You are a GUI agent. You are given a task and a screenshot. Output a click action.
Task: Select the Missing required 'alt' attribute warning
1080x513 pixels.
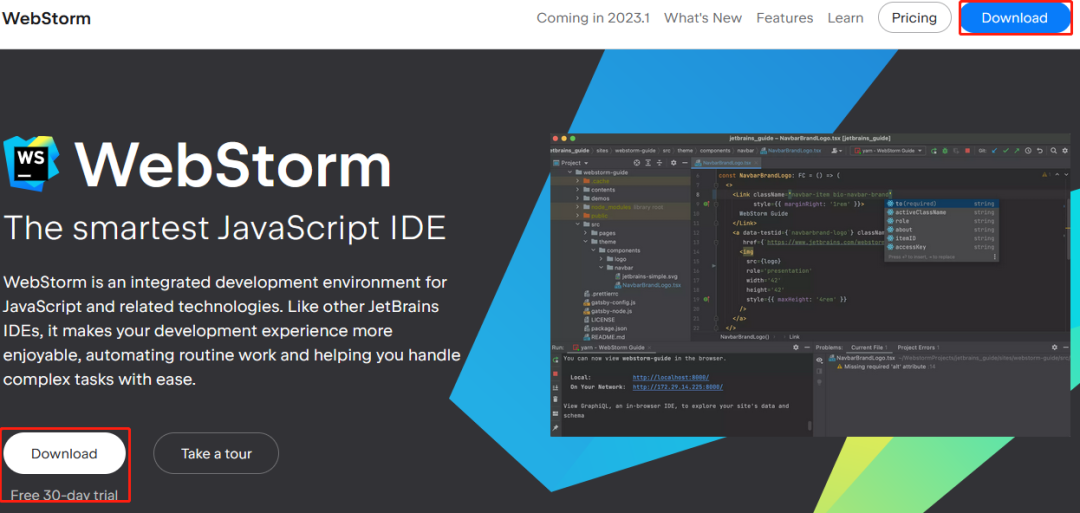pyautogui.click(x=884, y=366)
